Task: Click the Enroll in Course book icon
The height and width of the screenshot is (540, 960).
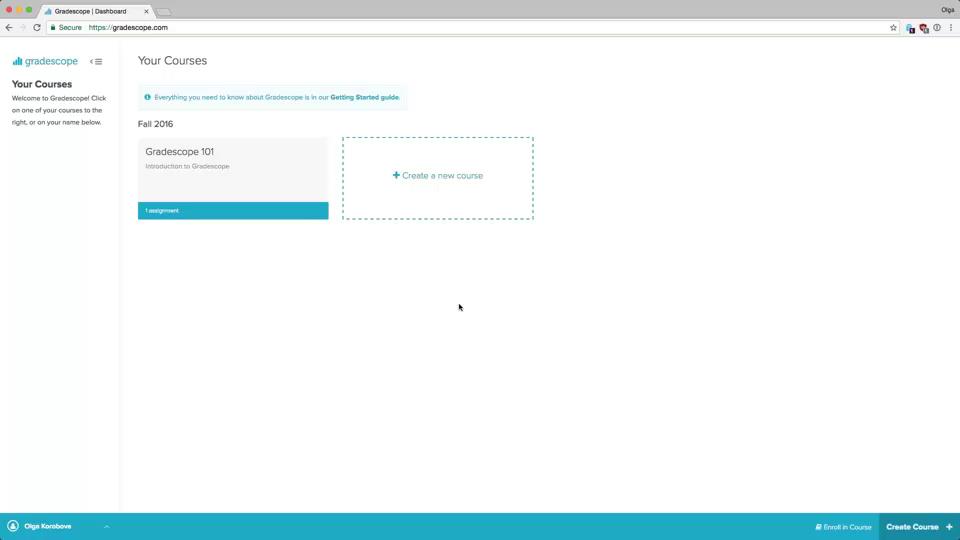Action: point(818,527)
